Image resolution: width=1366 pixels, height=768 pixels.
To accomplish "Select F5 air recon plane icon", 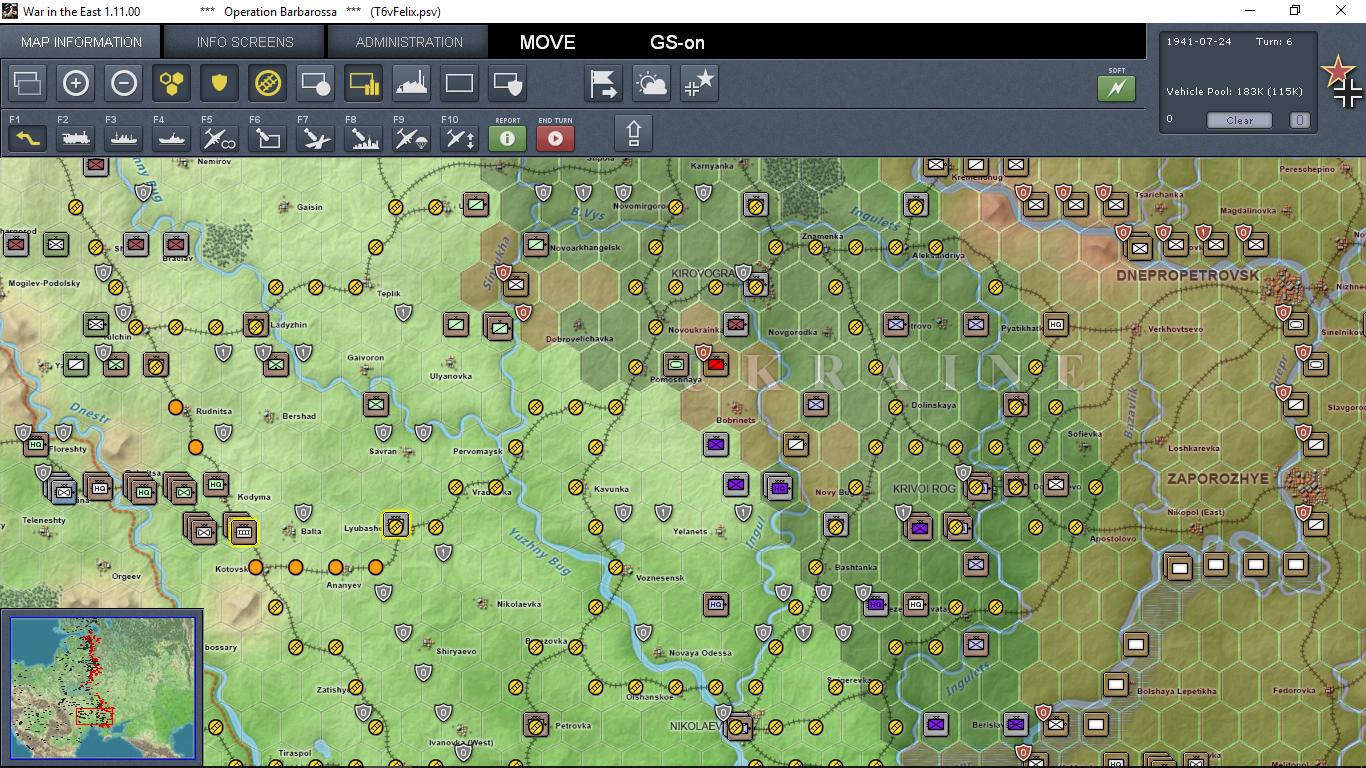I will click(x=220, y=138).
